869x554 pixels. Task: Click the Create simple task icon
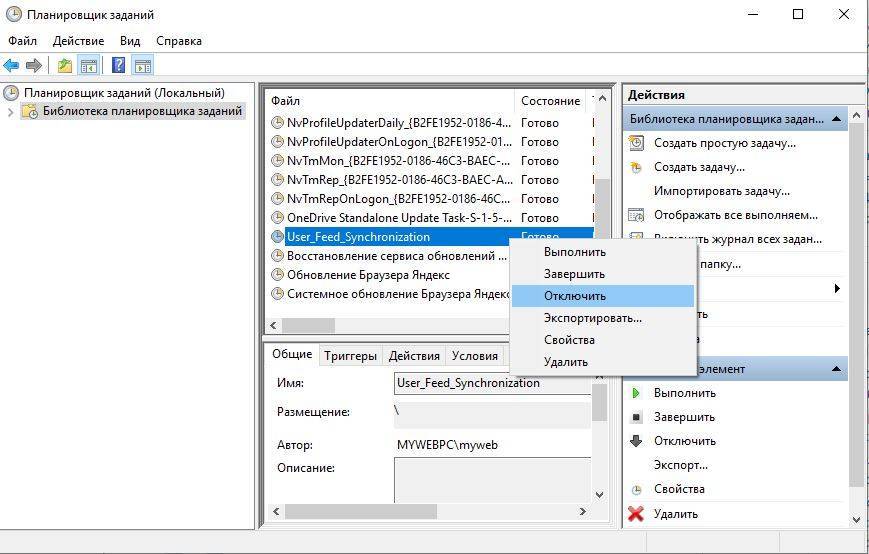pyautogui.click(x=636, y=143)
